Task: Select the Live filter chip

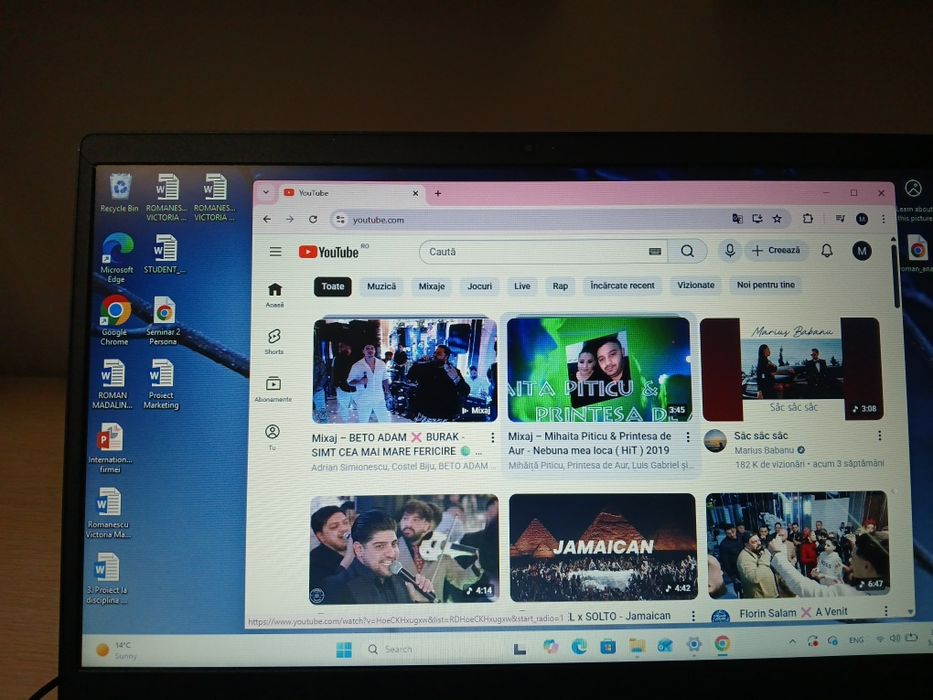Action: tap(522, 286)
